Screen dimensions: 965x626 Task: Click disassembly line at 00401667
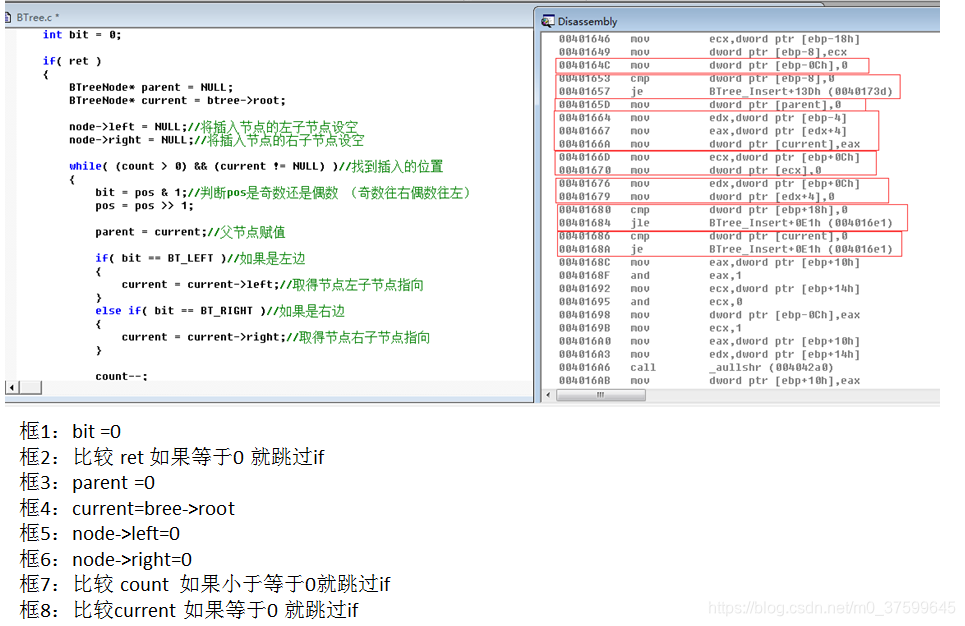[703, 131]
